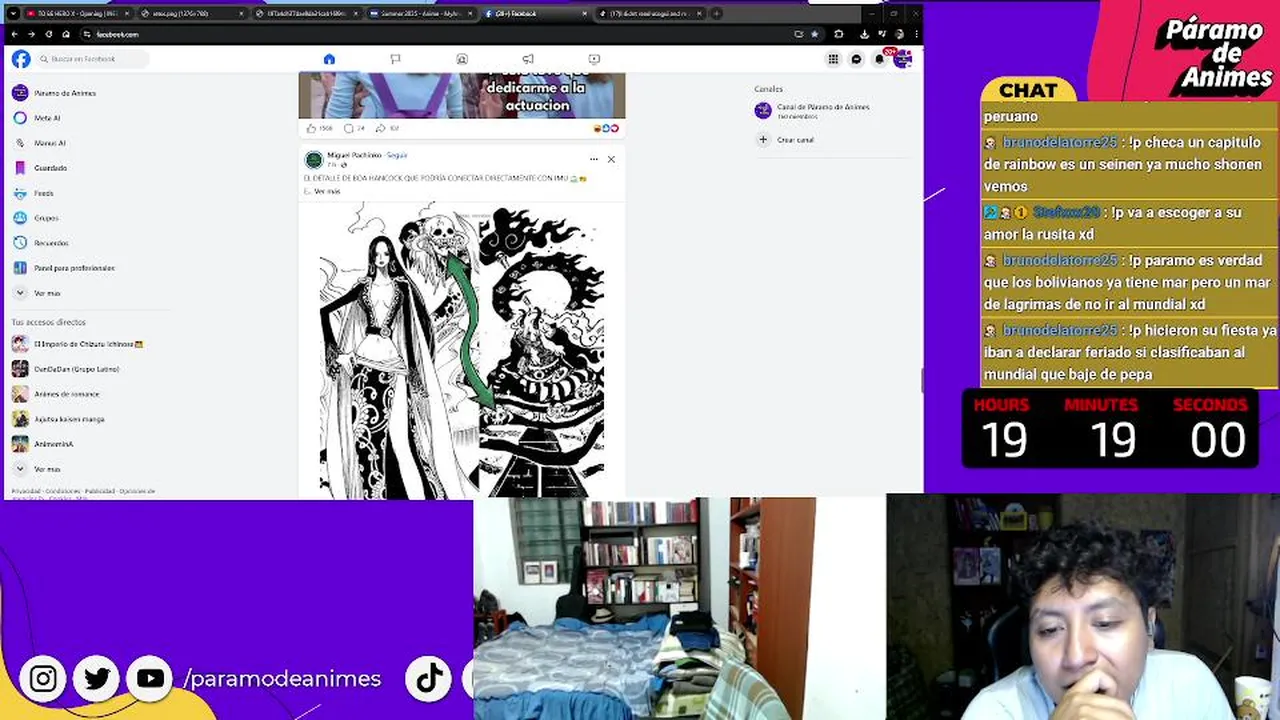This screenshot has width=1280, height=720.
Task: Click Privacidad link in sidebar footer
Action: click(25, 491)
